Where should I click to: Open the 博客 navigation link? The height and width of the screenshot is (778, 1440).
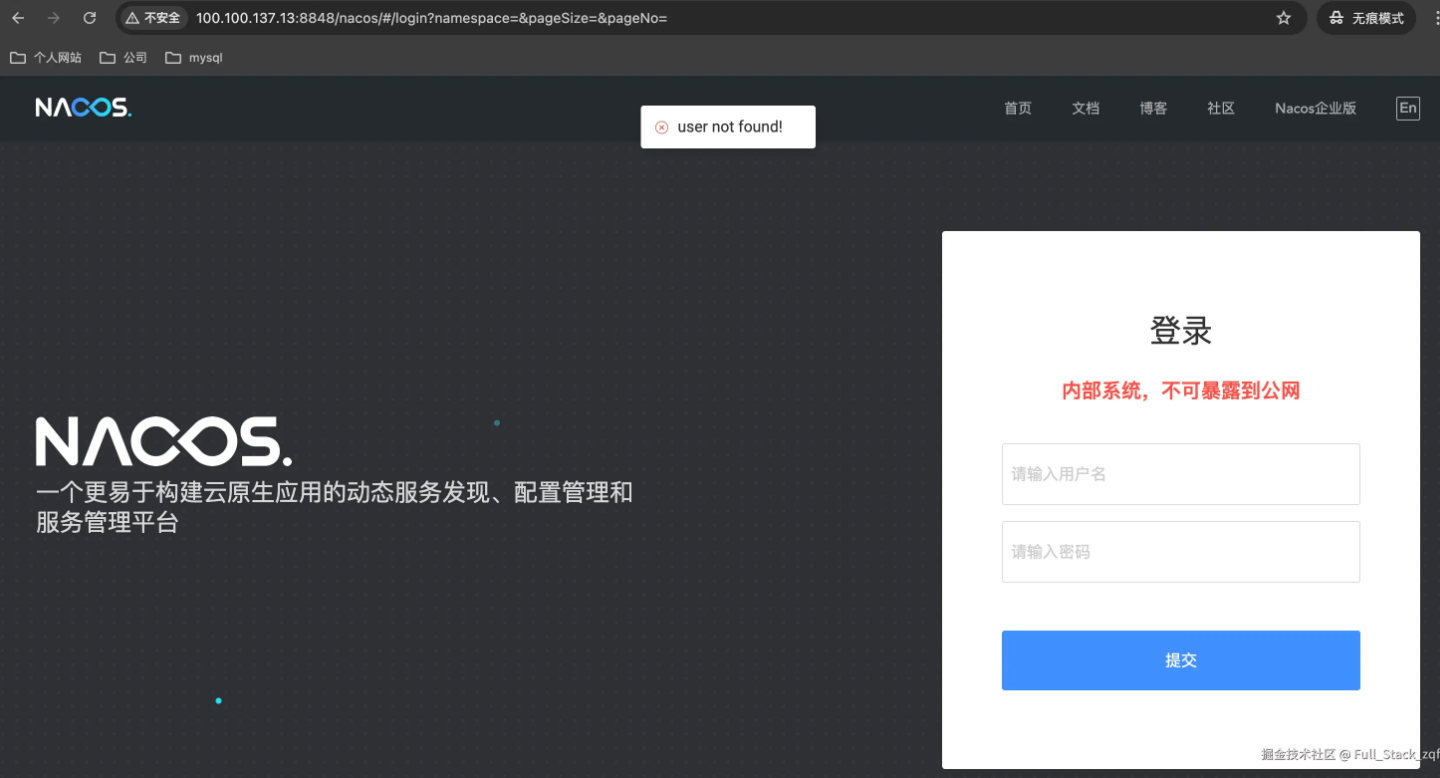coord(1153,108)
